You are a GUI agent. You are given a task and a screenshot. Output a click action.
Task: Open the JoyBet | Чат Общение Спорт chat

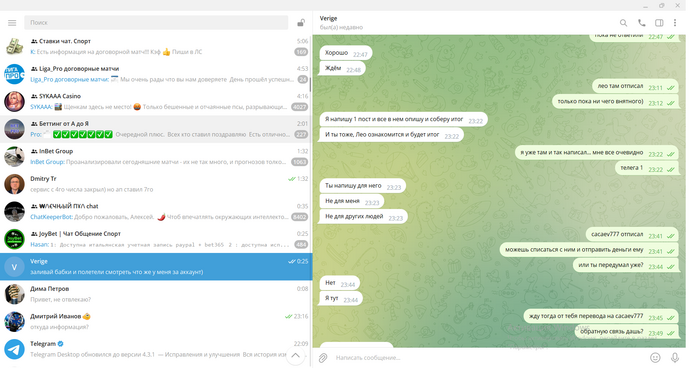click(155, 239)
